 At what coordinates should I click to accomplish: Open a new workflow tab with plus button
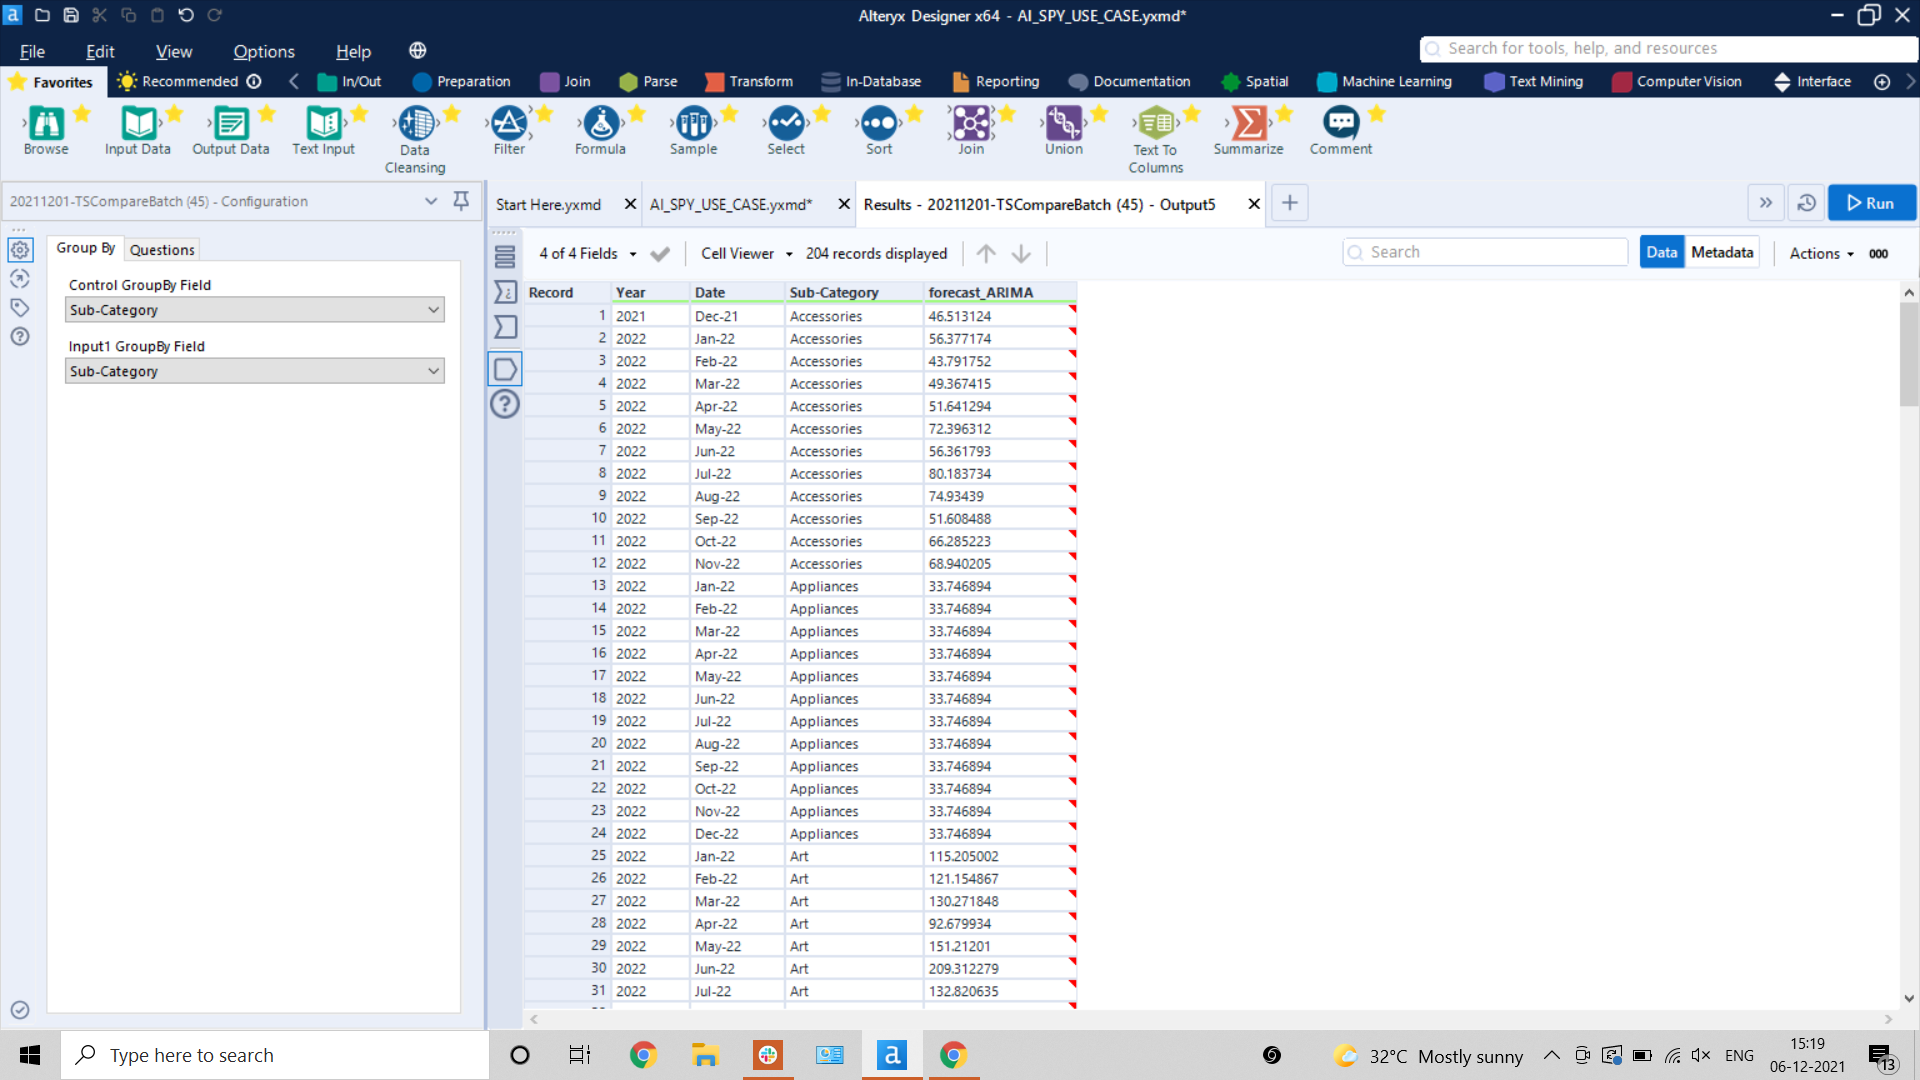[x=1289, y=203]
